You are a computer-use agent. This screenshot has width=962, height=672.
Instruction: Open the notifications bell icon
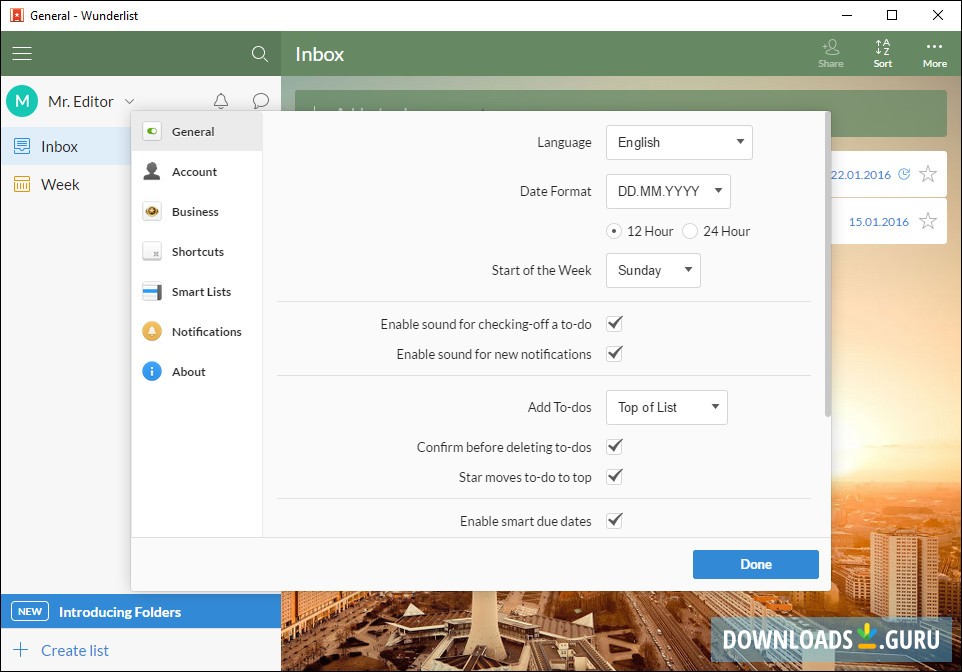pos(221,101)
